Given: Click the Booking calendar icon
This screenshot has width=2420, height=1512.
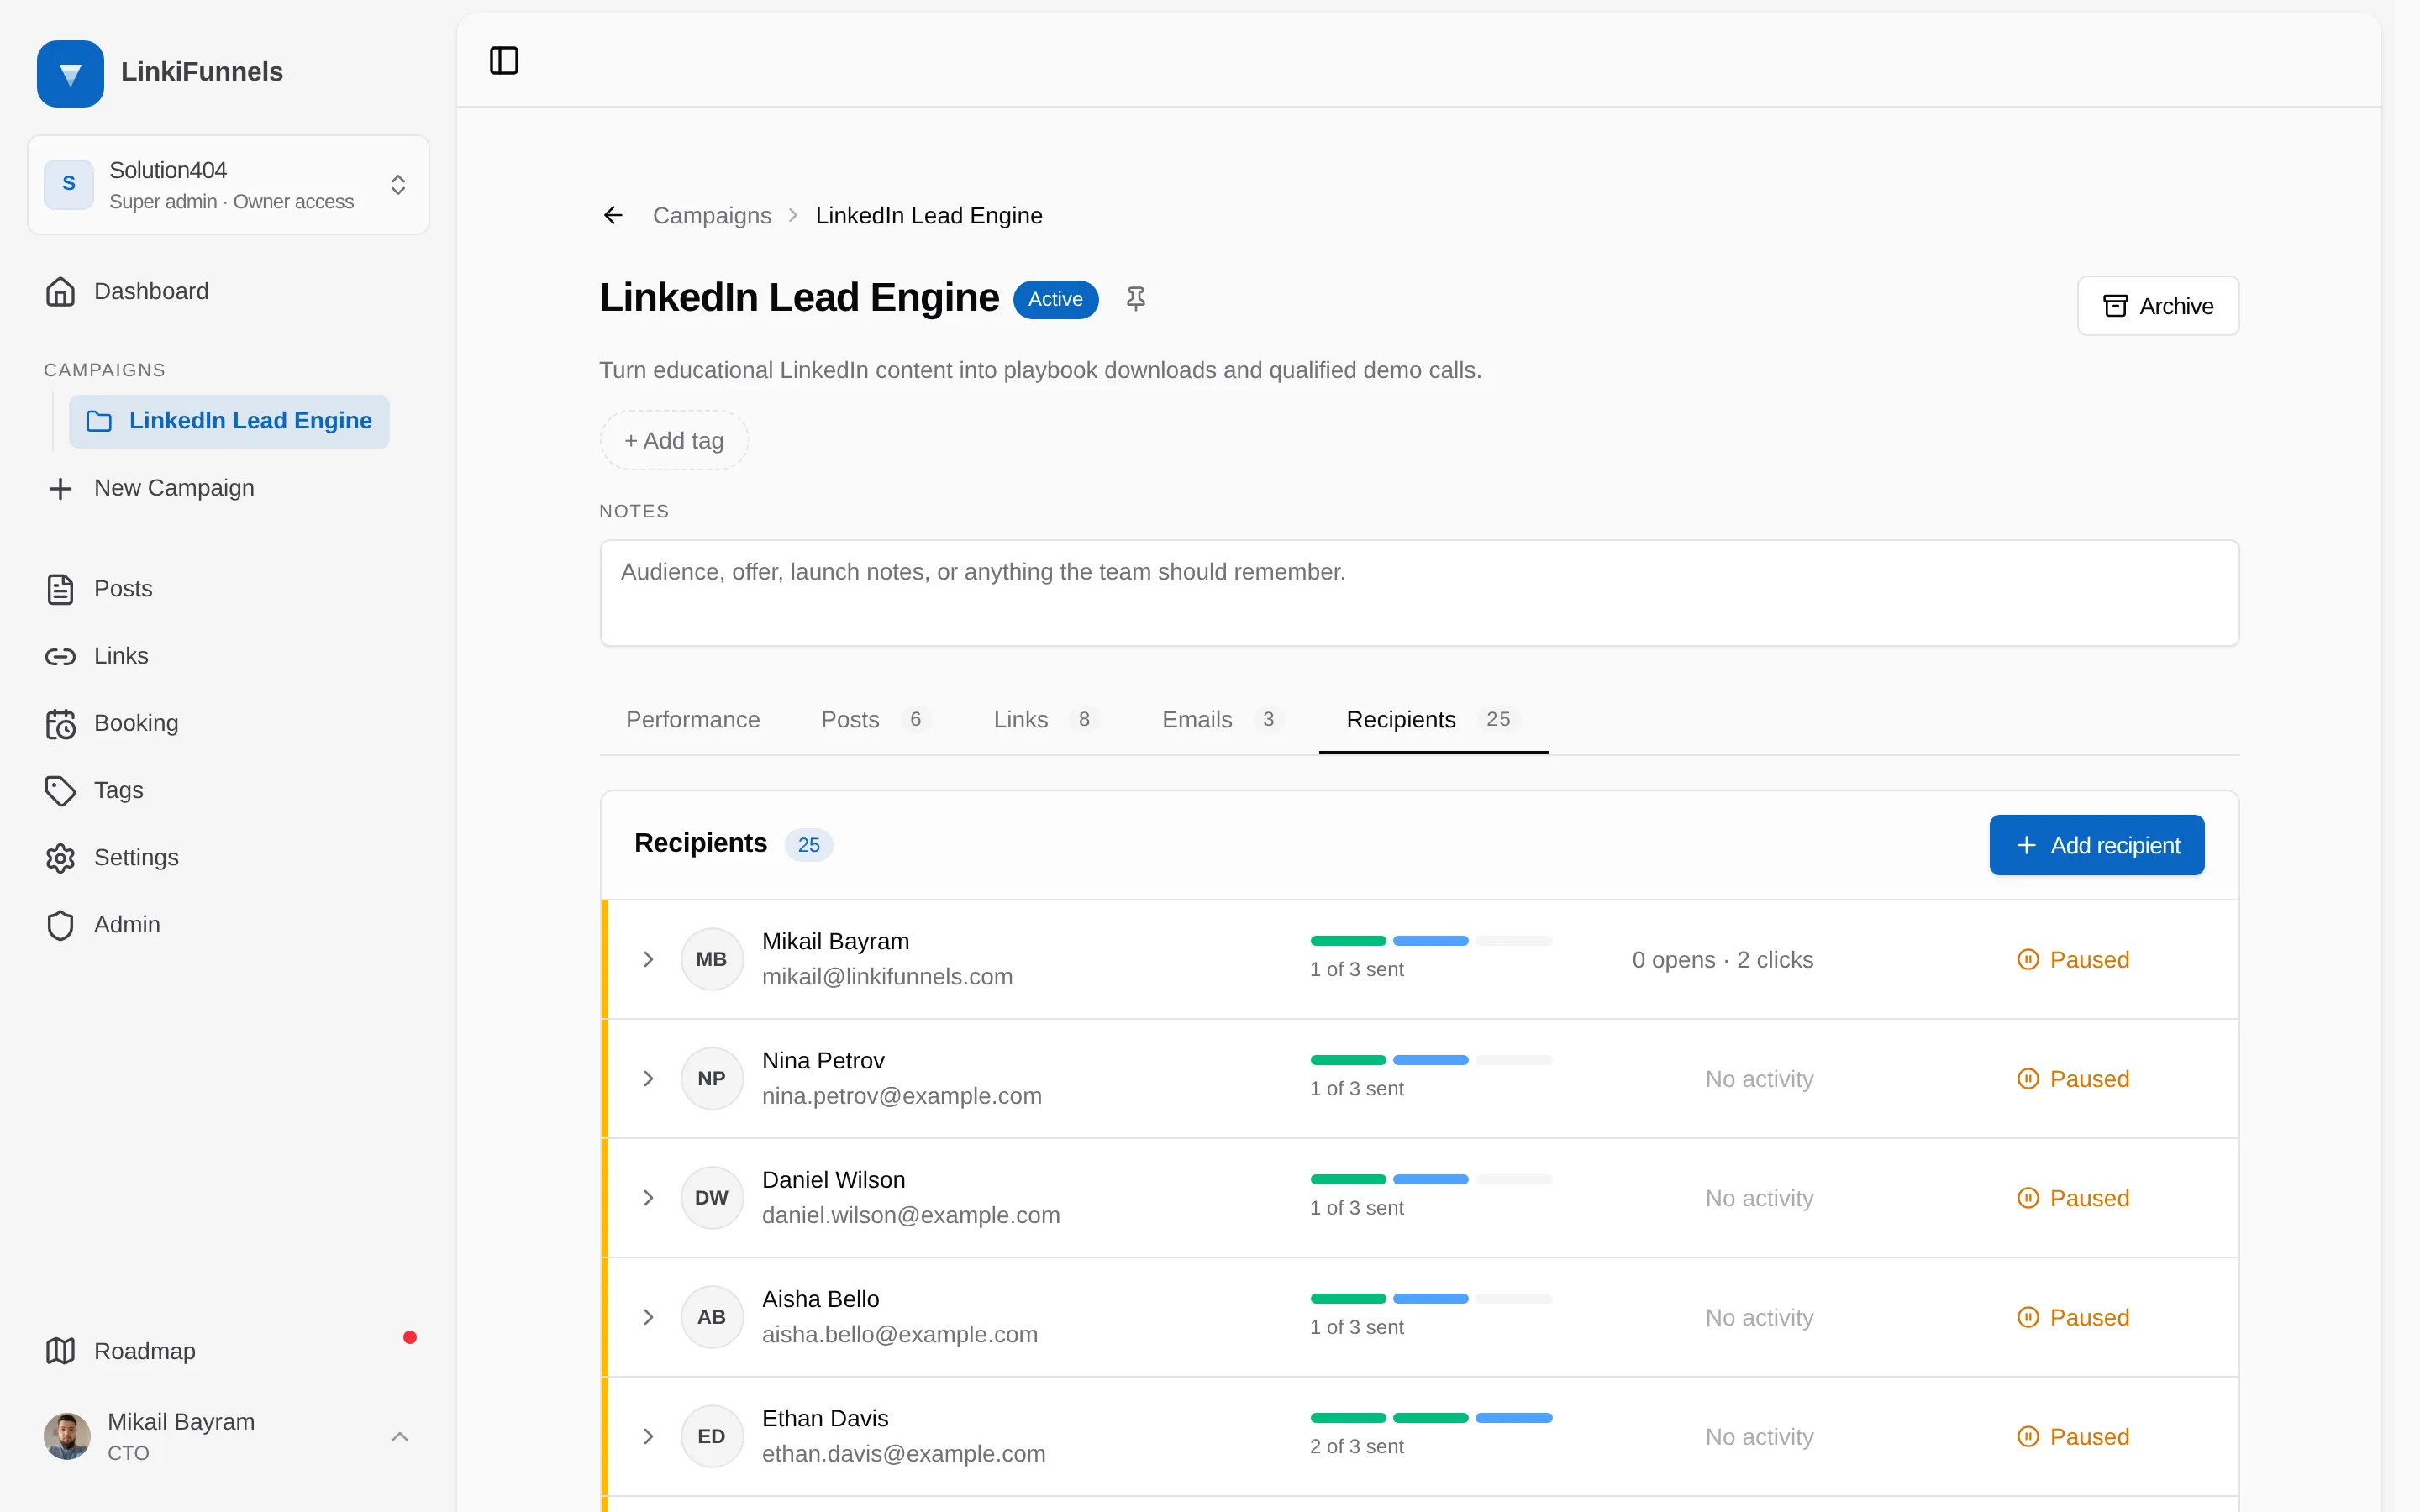Looking at the screenshot, I should 60,723.
